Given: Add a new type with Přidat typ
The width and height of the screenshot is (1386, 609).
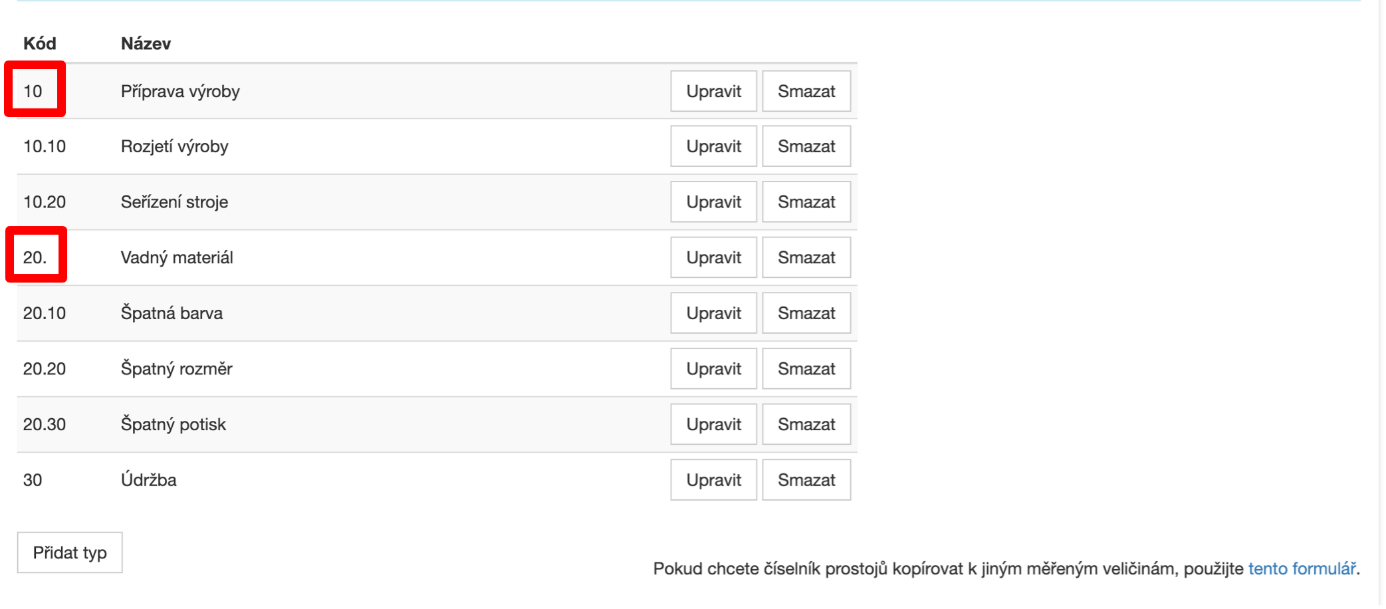Looking at the screenshot, I should click(x=70, y=553).
